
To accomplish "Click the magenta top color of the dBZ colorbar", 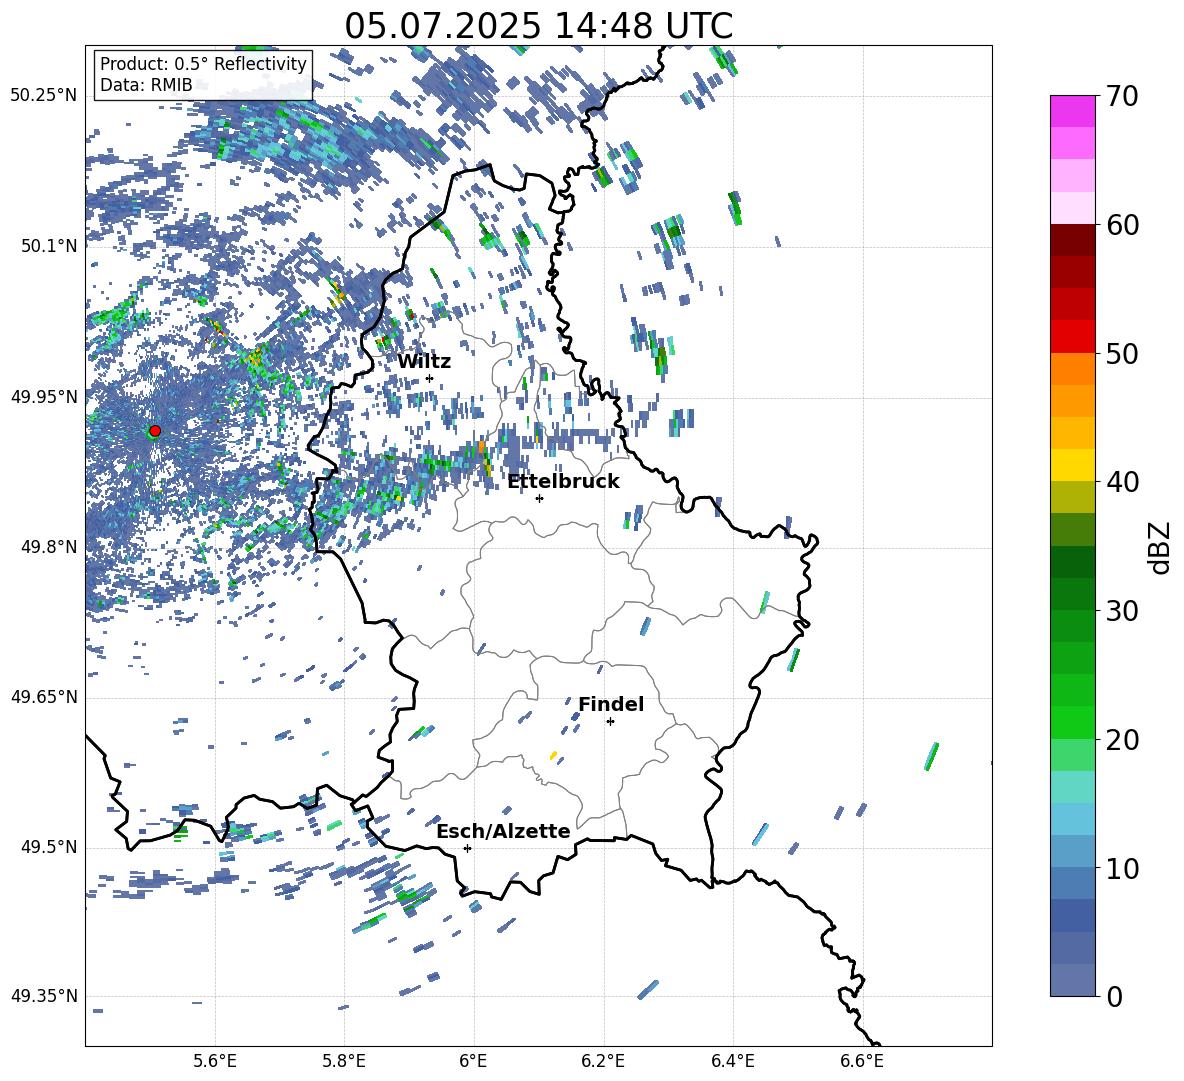I will pos(1072,111).
